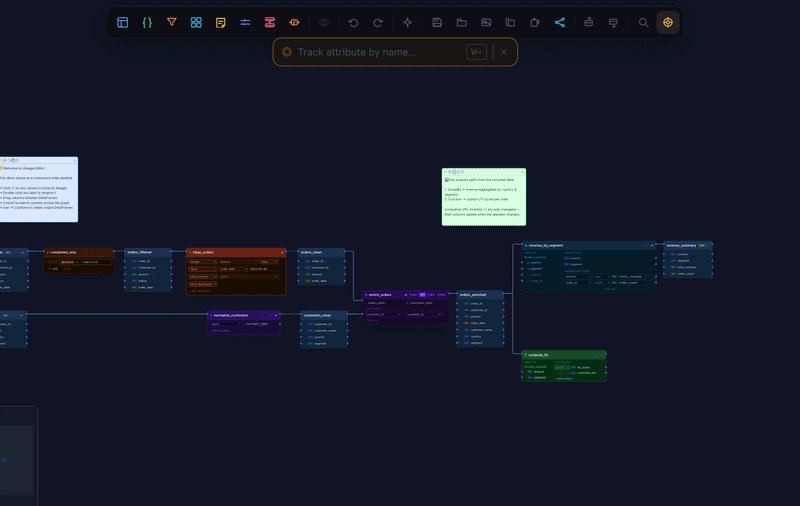Close the track attribute search bar
Image resolution: width=800 pixels, height=506 pixels.
pyautogui.click(x=504, y=52)
